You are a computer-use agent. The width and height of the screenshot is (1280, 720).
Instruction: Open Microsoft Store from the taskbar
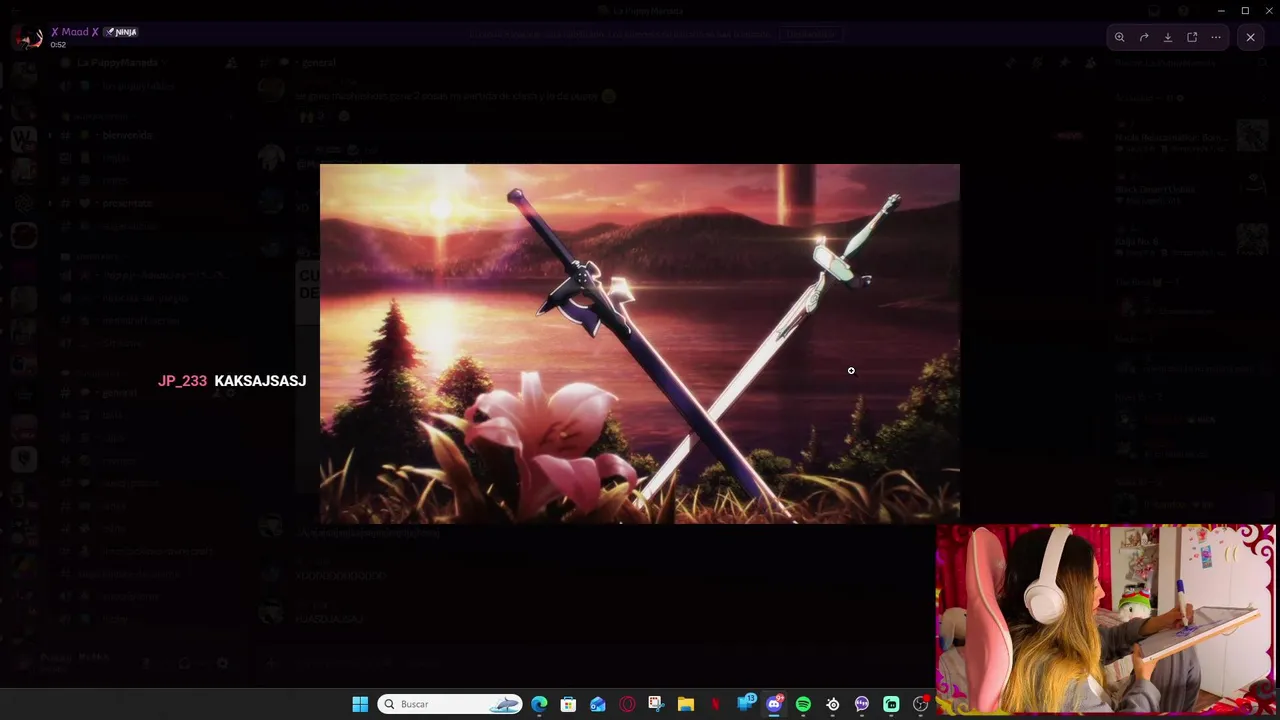(568, 704)
